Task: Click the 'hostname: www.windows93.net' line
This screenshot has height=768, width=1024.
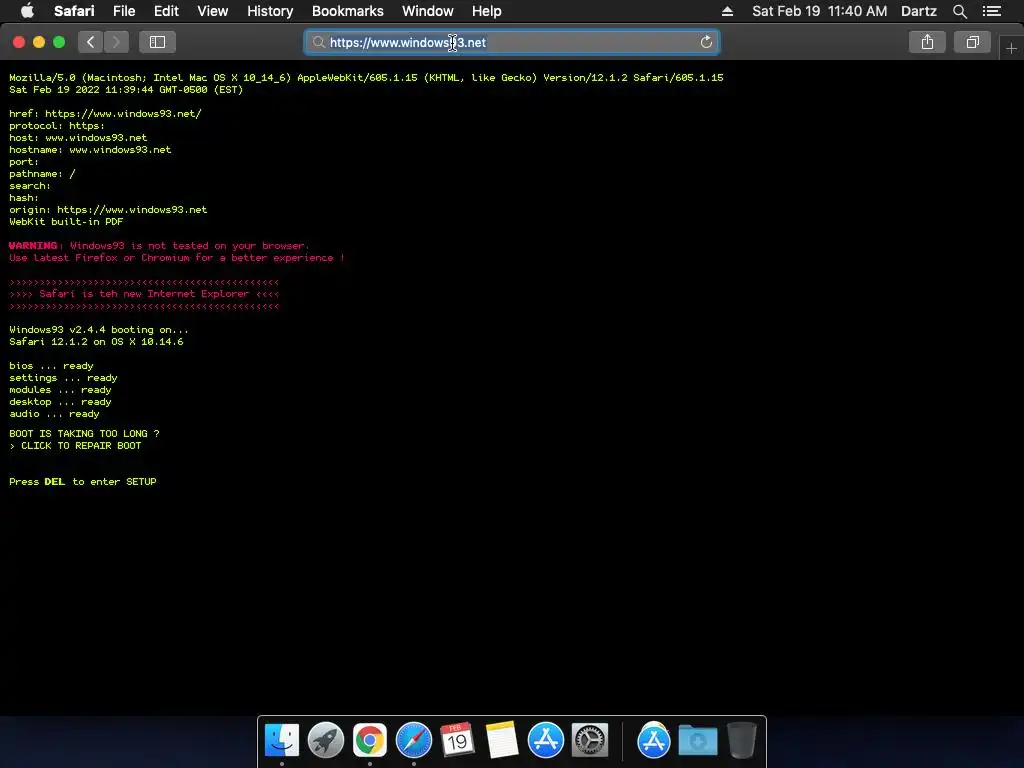Action: (90, 150)
